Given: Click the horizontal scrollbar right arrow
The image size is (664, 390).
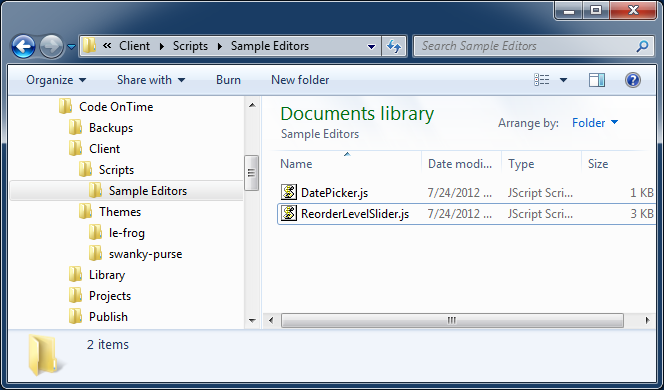Looking at the screenshot, I should [647, 320].
